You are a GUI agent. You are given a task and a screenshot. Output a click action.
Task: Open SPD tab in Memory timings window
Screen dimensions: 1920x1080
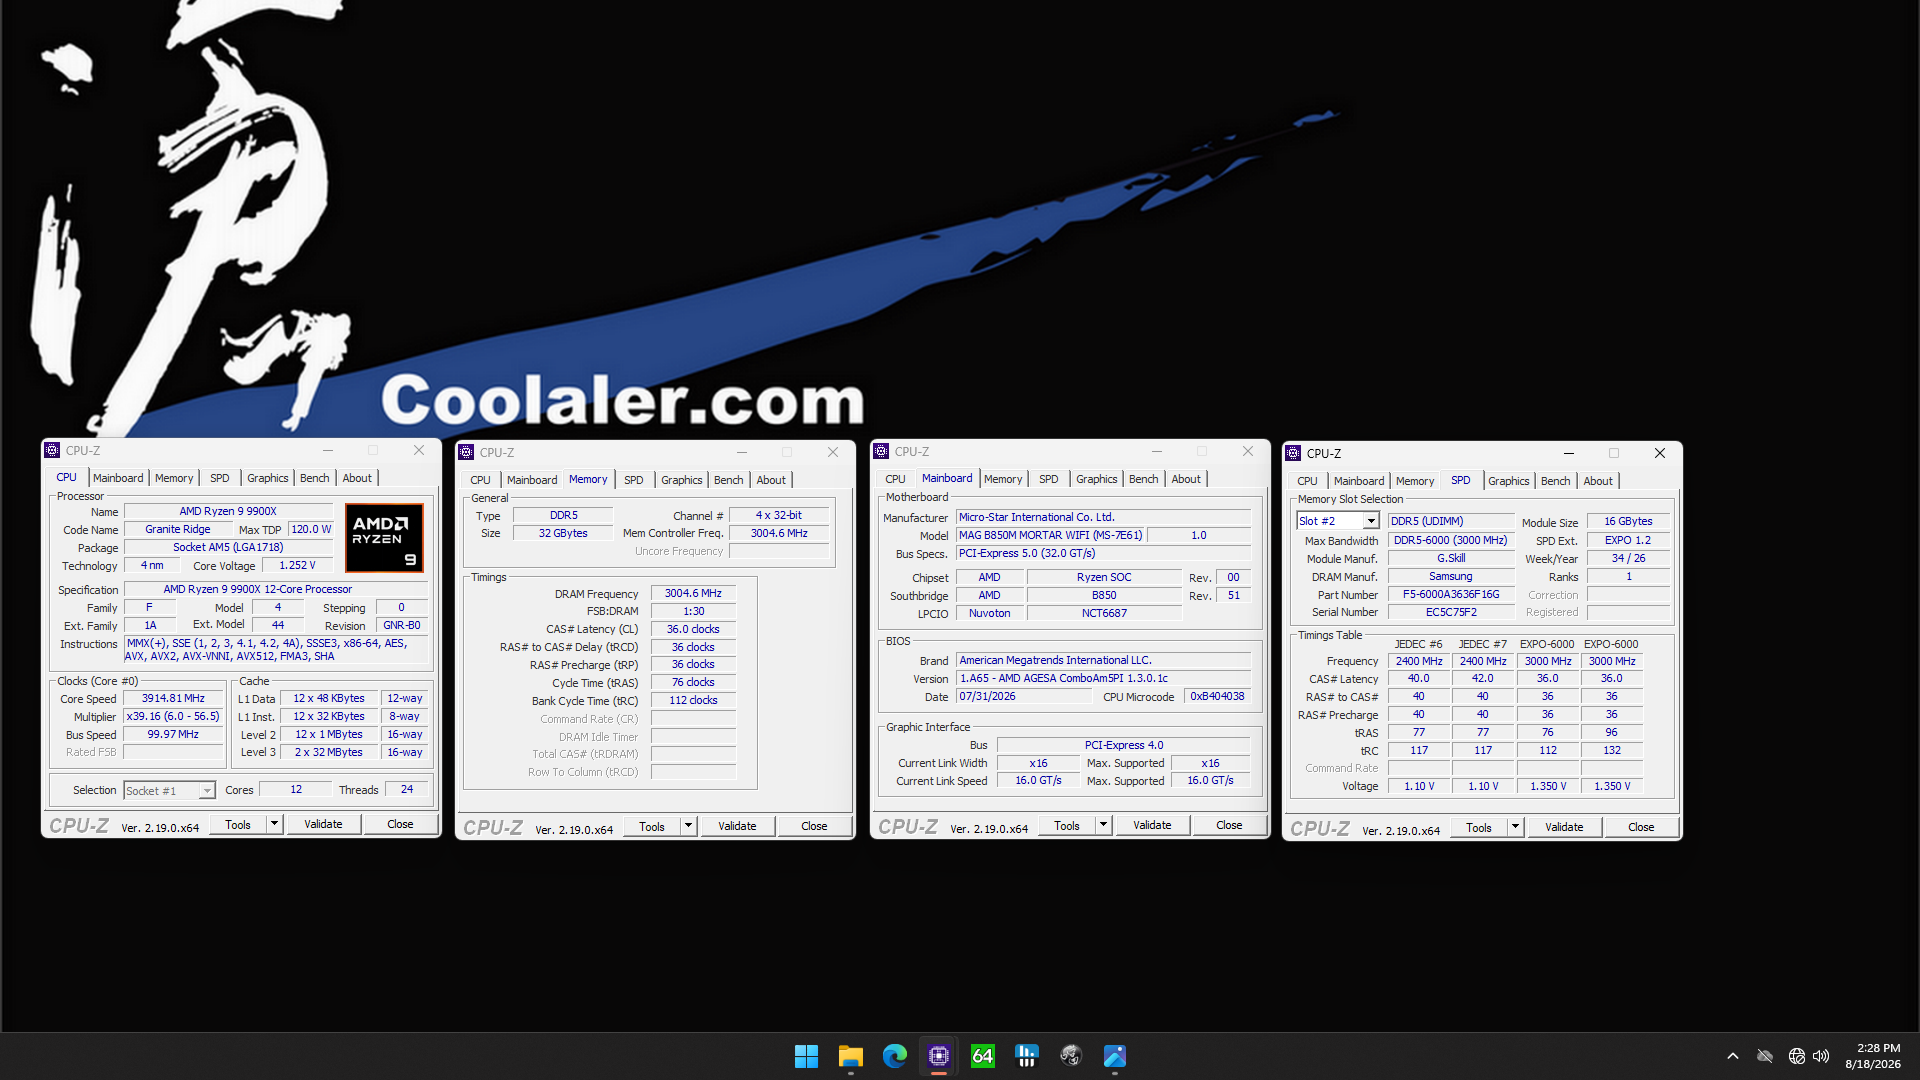coord(634,480)
